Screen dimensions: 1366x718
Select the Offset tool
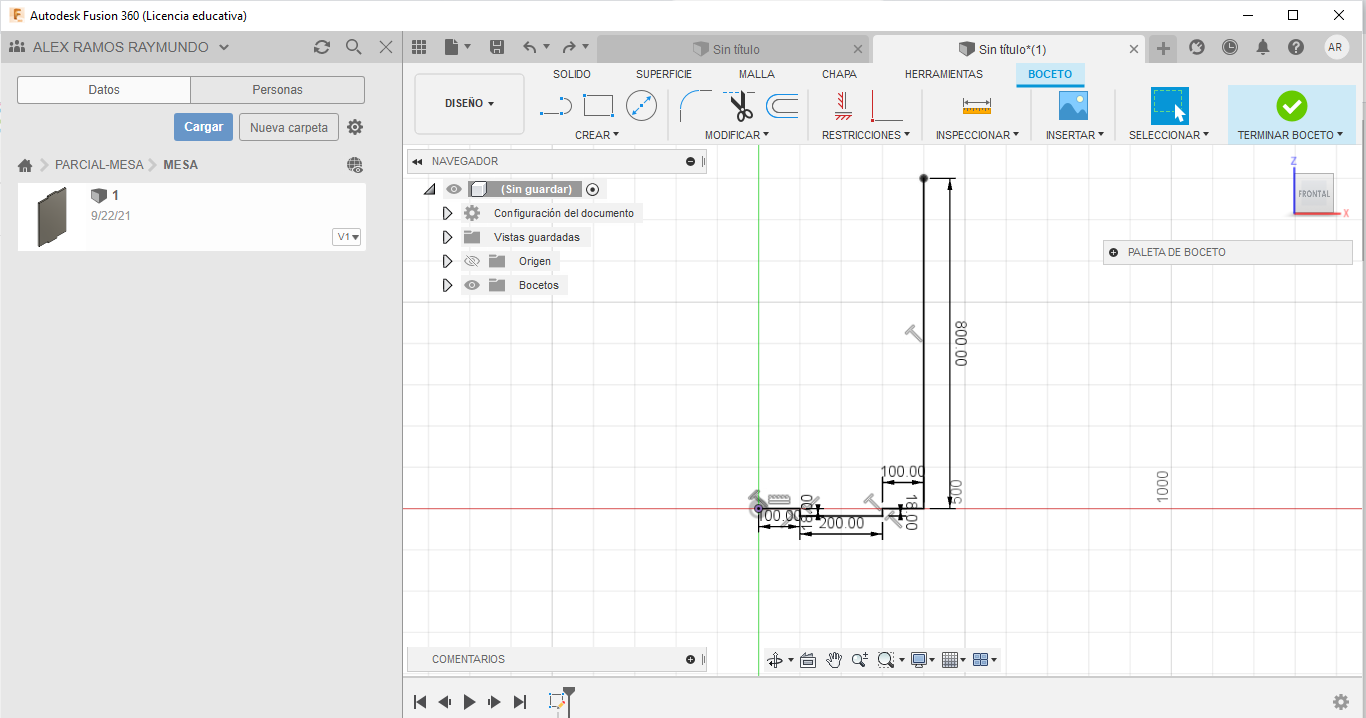pos(782,106)
